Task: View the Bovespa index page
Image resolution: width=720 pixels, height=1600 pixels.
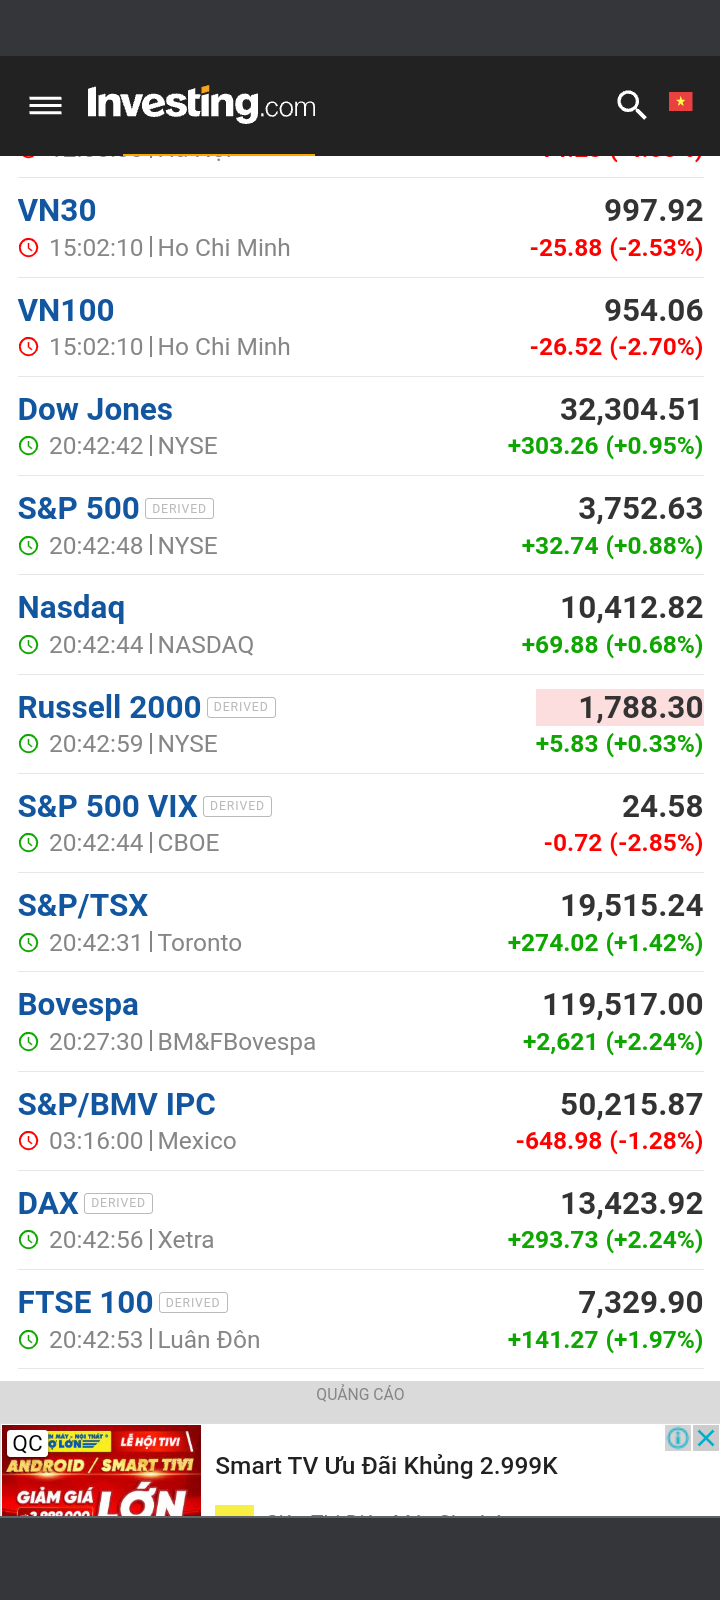Action: click(78, 1004)
